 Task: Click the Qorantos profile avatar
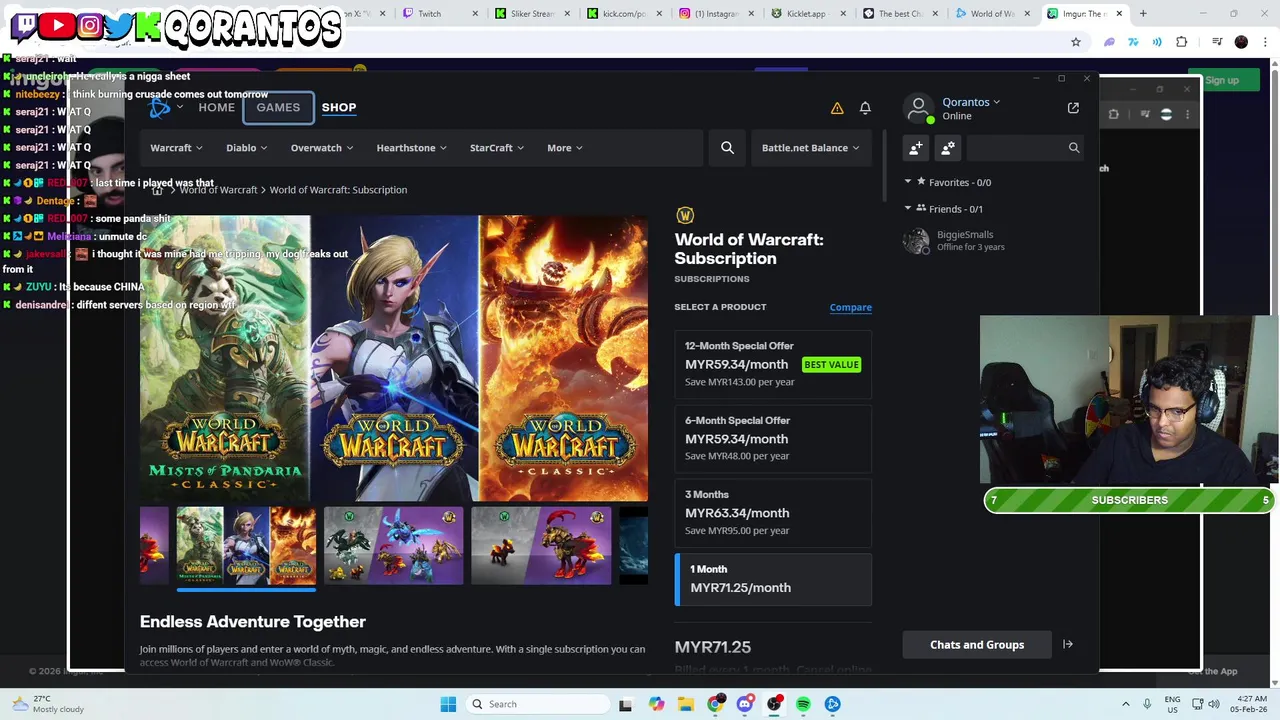pyautogui.click(x=918, y=108)
